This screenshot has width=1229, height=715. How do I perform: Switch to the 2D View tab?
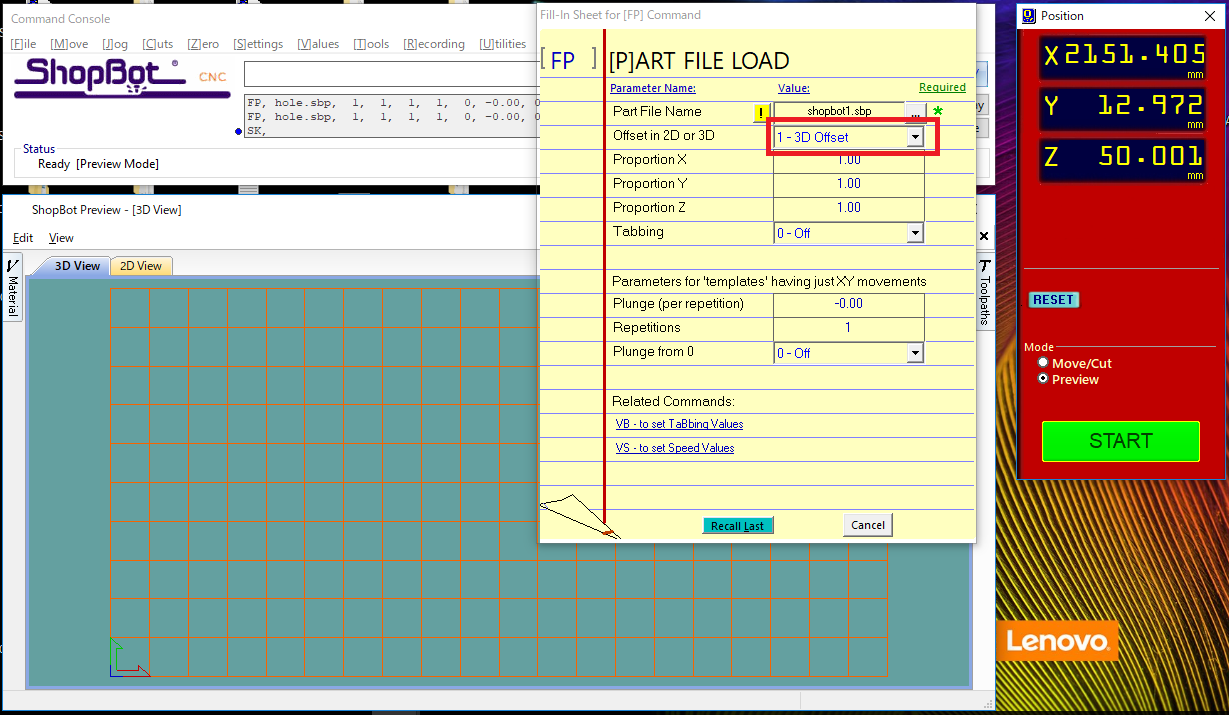pyautogui.click(x=141, y=266)
